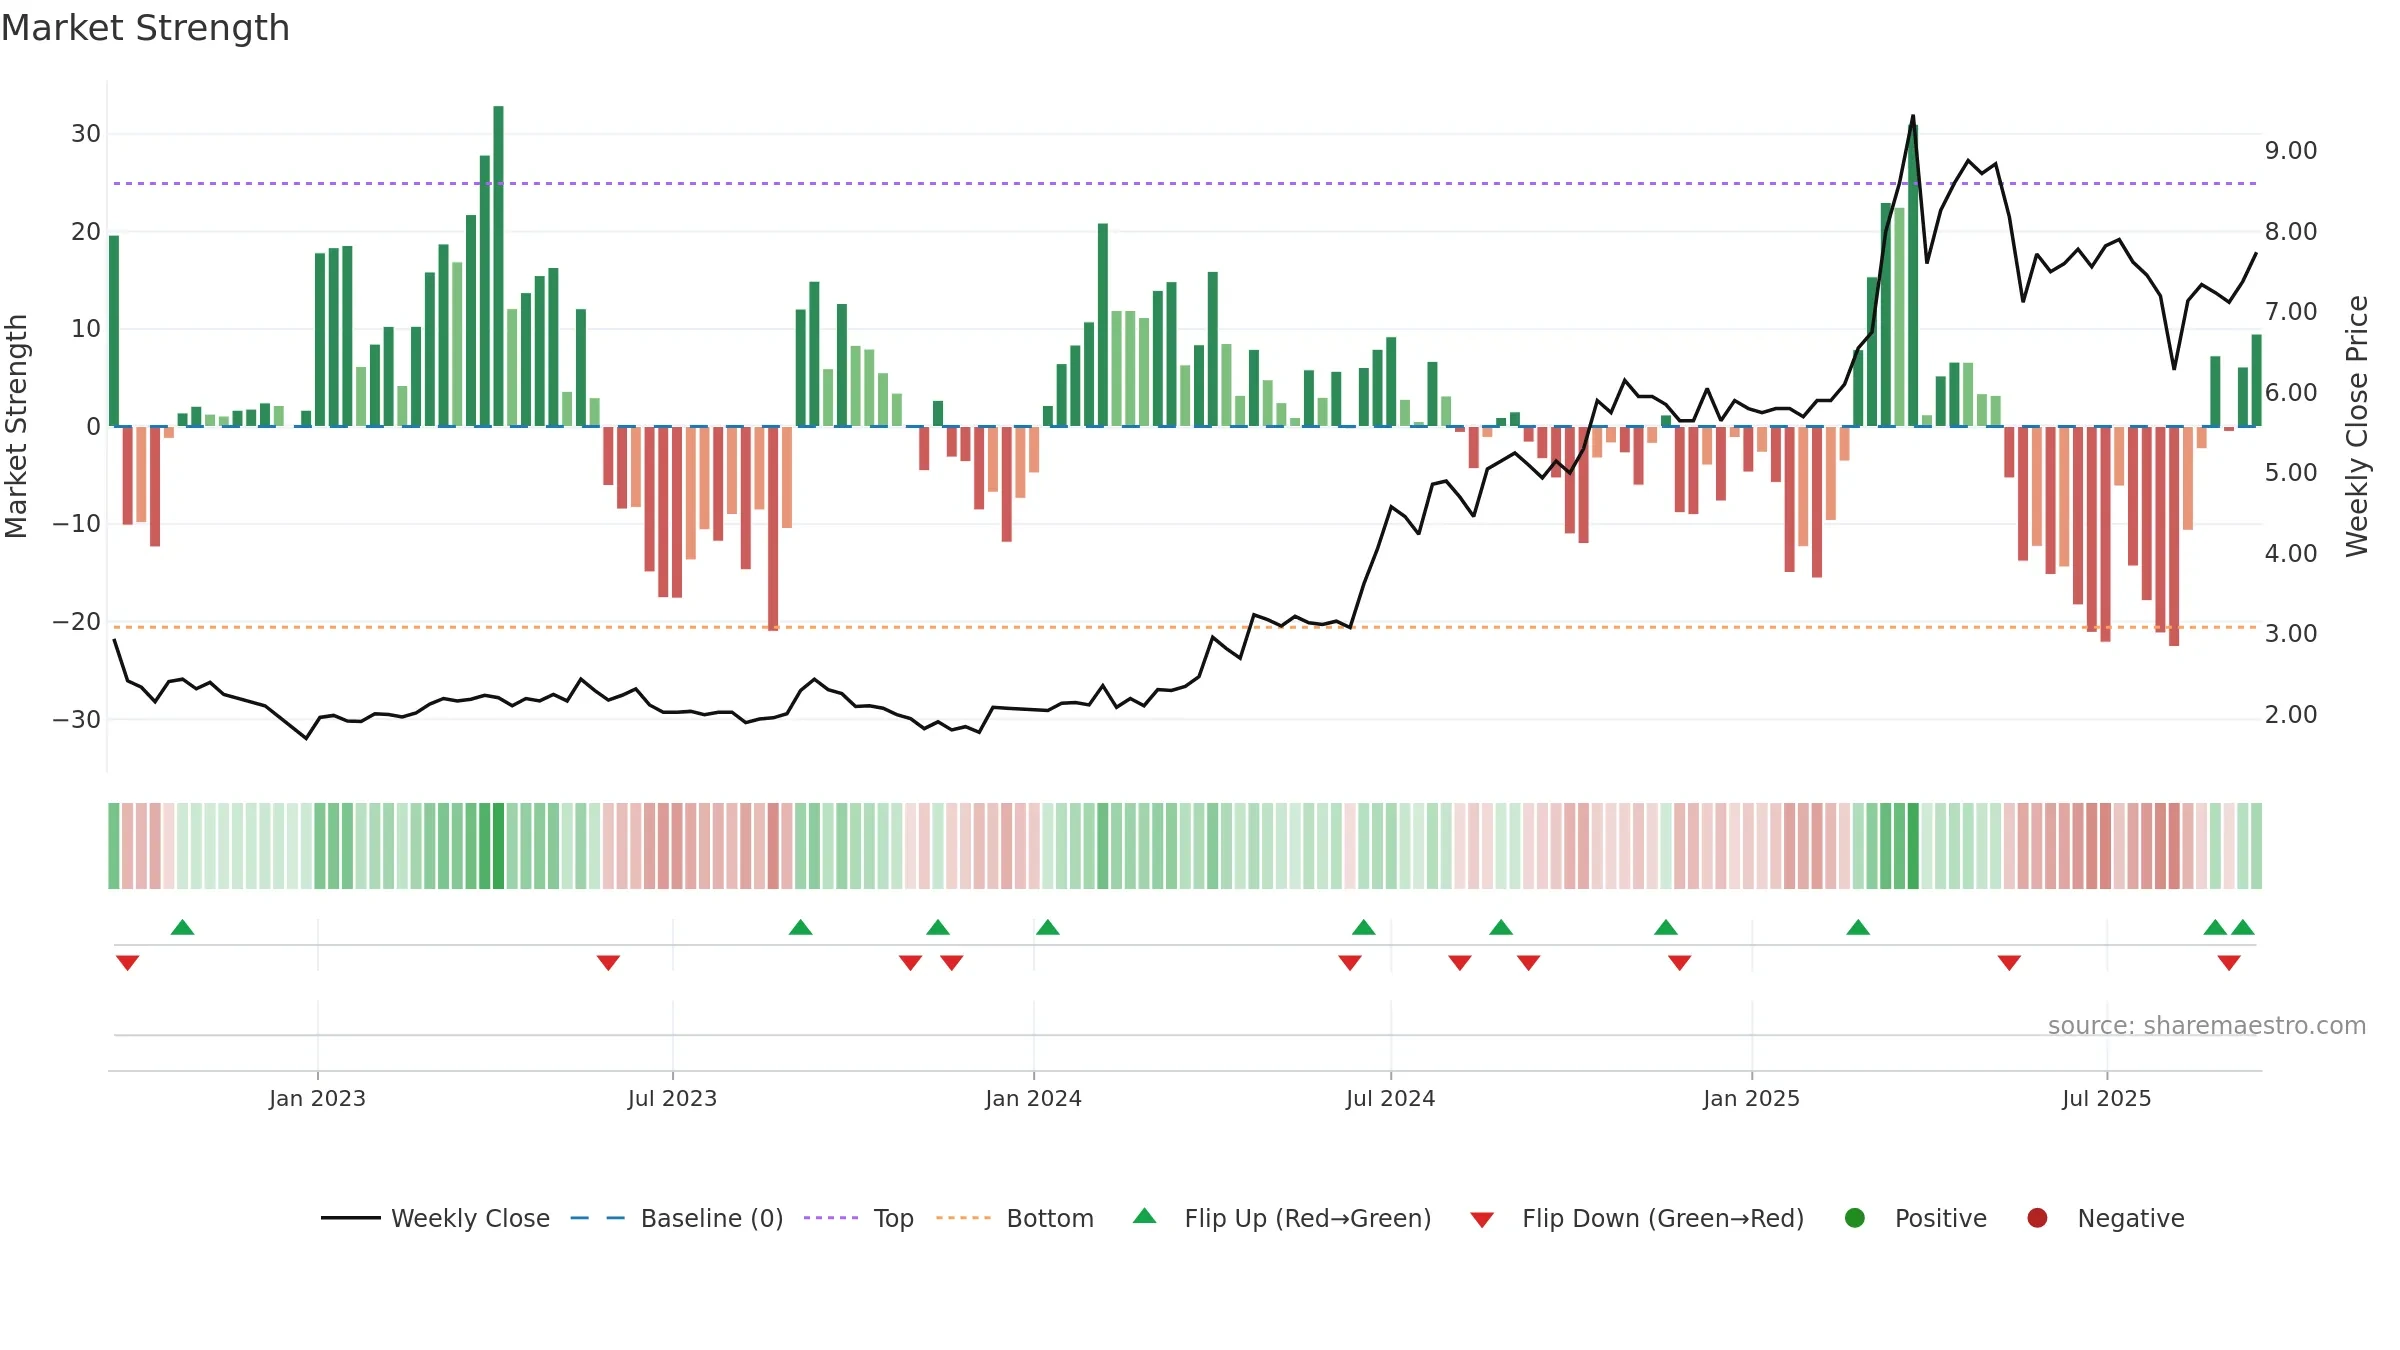Click the −20 tick on the left axis
The width and height of the screenshot is (2400, 1350).
click(x=77, y=622)
